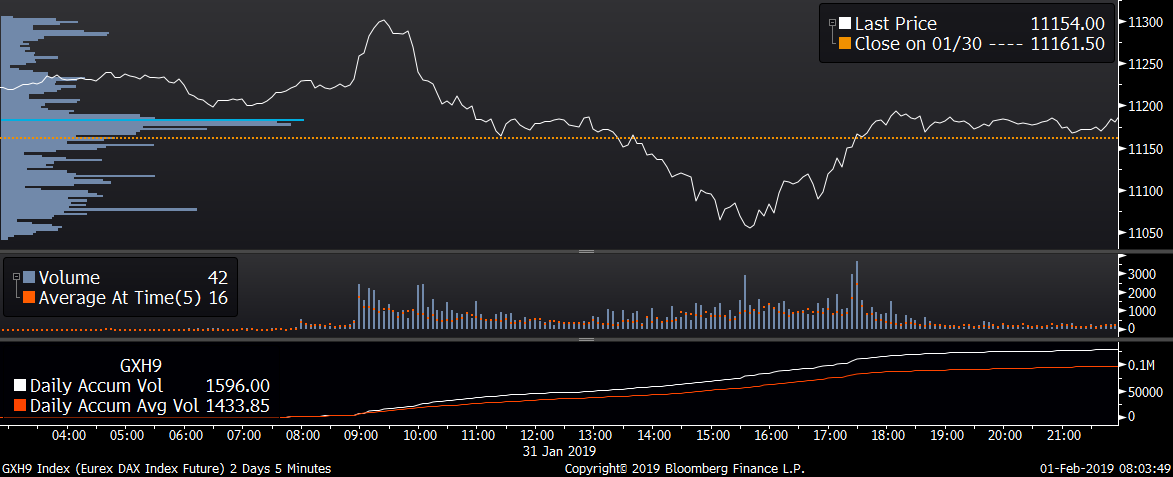Click the 11300 price axis label
This screenshot has height=477, width=1173.
tap(1145, 22)
